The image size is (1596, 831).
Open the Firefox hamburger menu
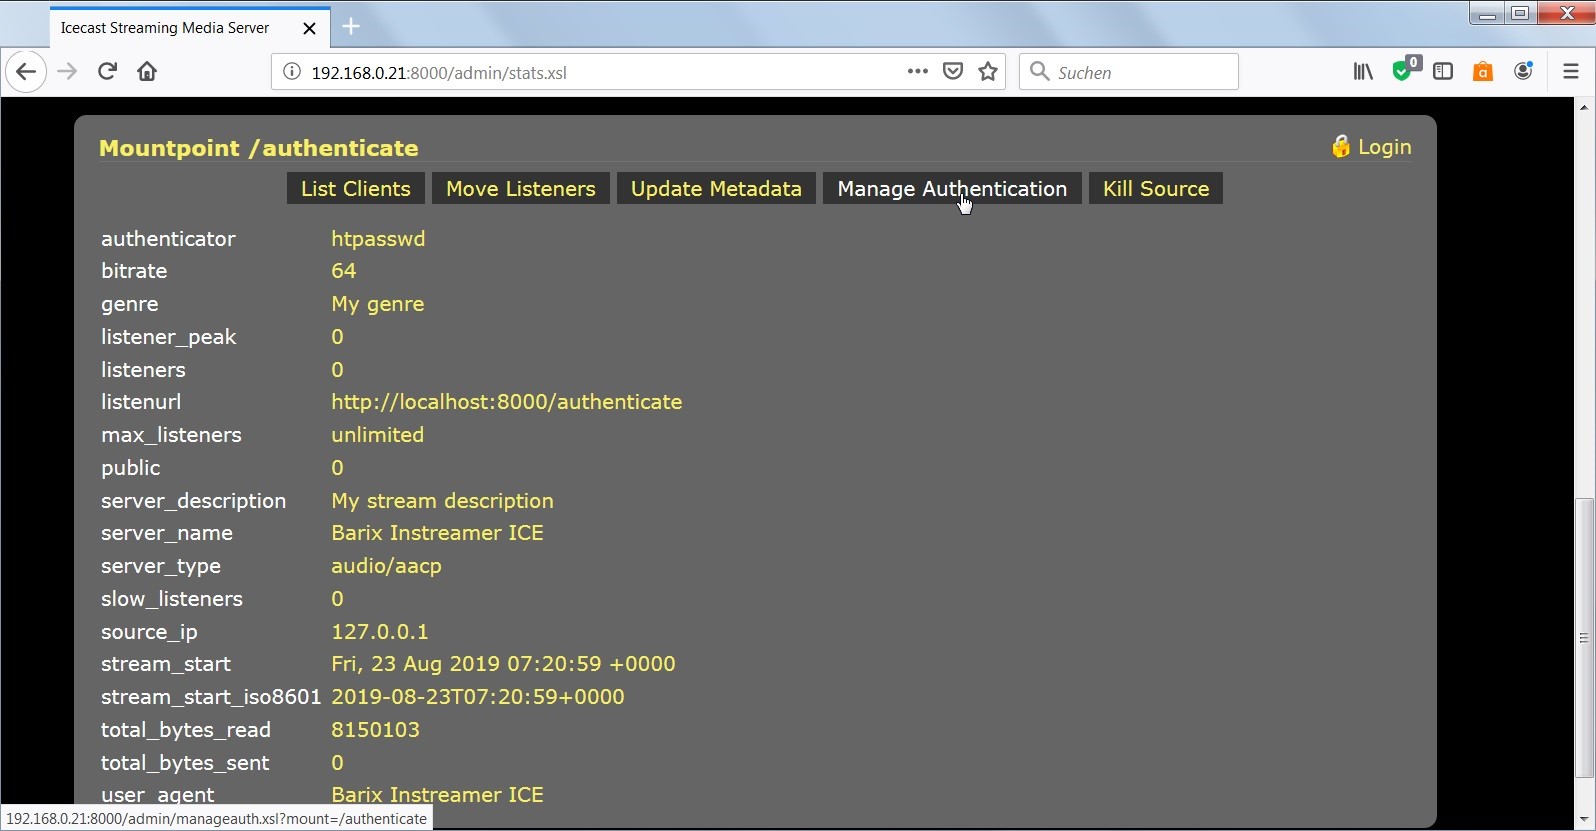coord(1570,72)
